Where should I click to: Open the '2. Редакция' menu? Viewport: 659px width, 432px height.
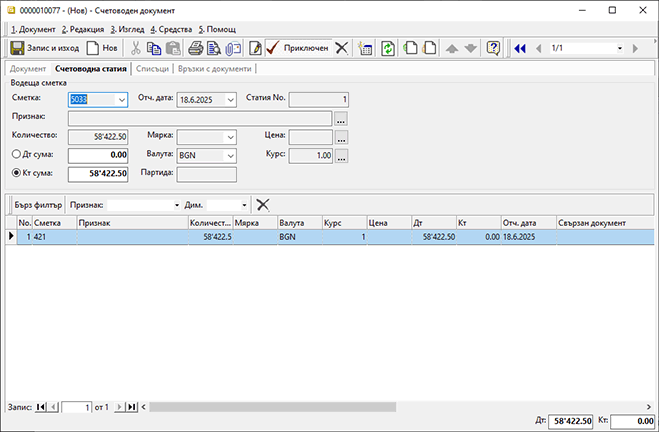point(83,29)
